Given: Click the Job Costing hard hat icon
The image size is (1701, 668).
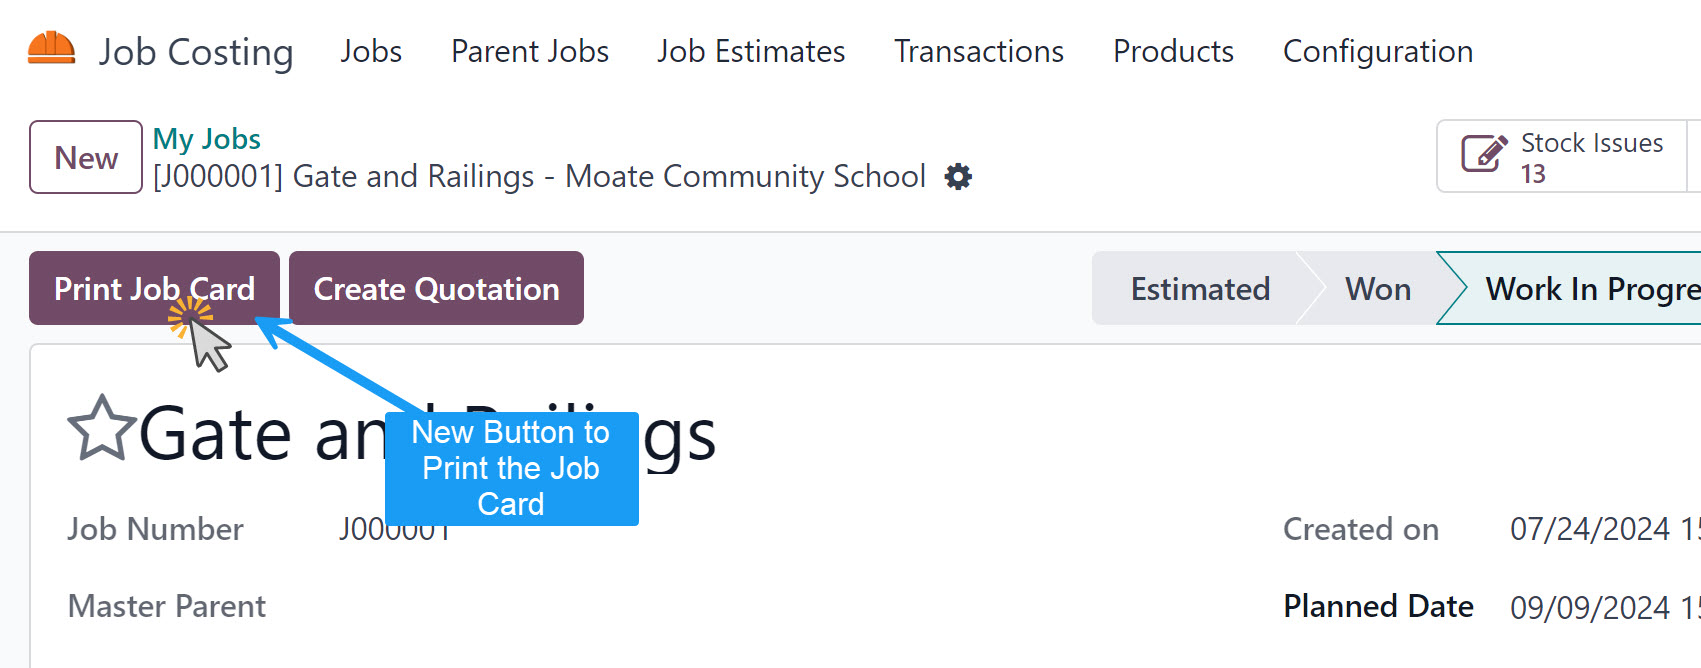Looking at the screenshot, I should (51, 49).
